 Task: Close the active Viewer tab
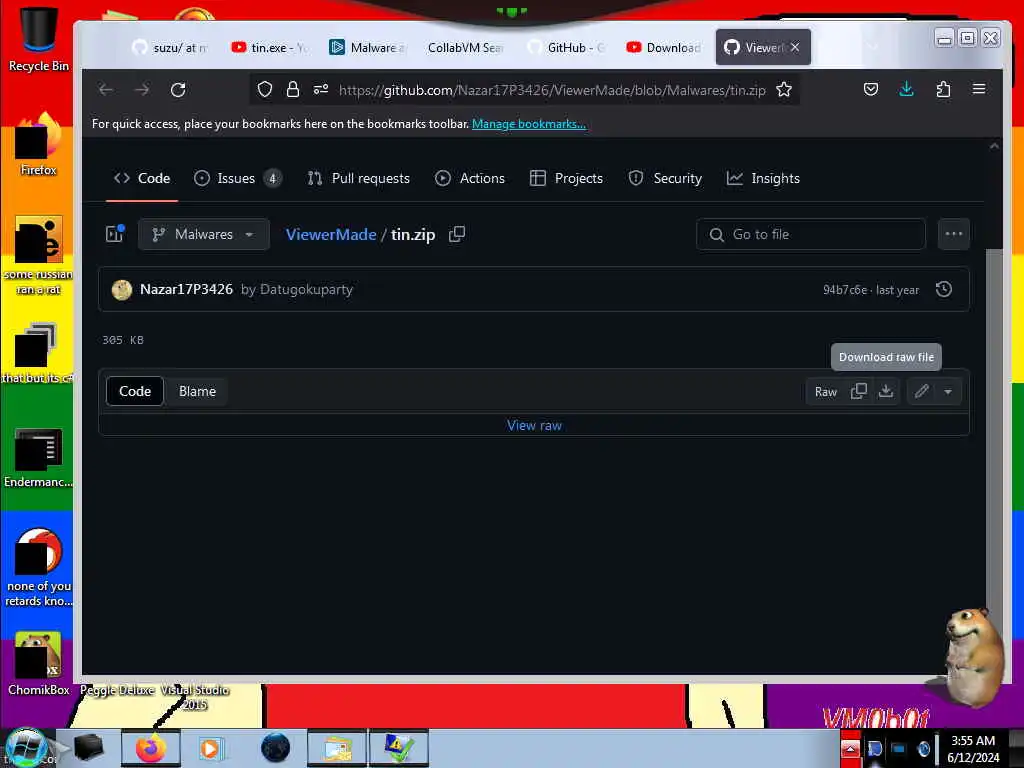[x=795, y=47]
